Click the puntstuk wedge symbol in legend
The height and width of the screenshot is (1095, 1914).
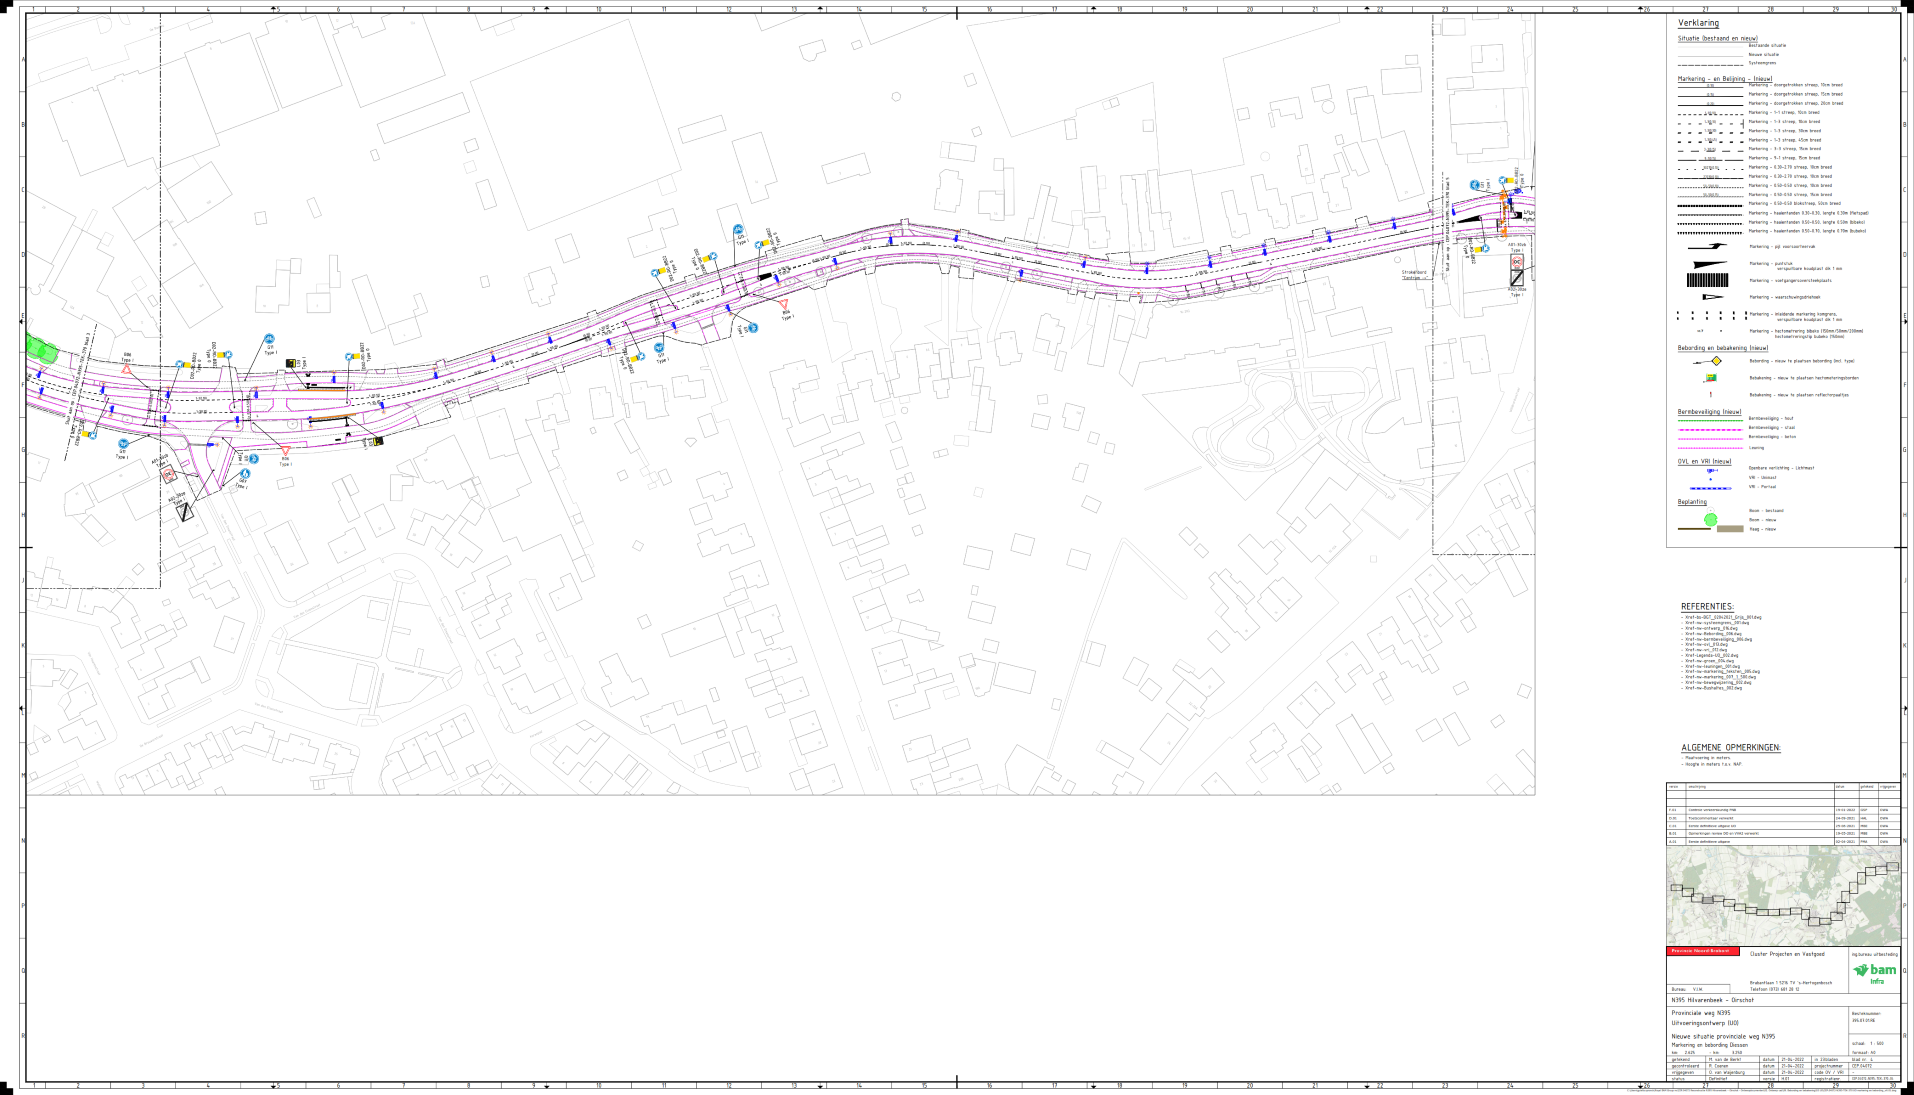(x=1707, y=265)
